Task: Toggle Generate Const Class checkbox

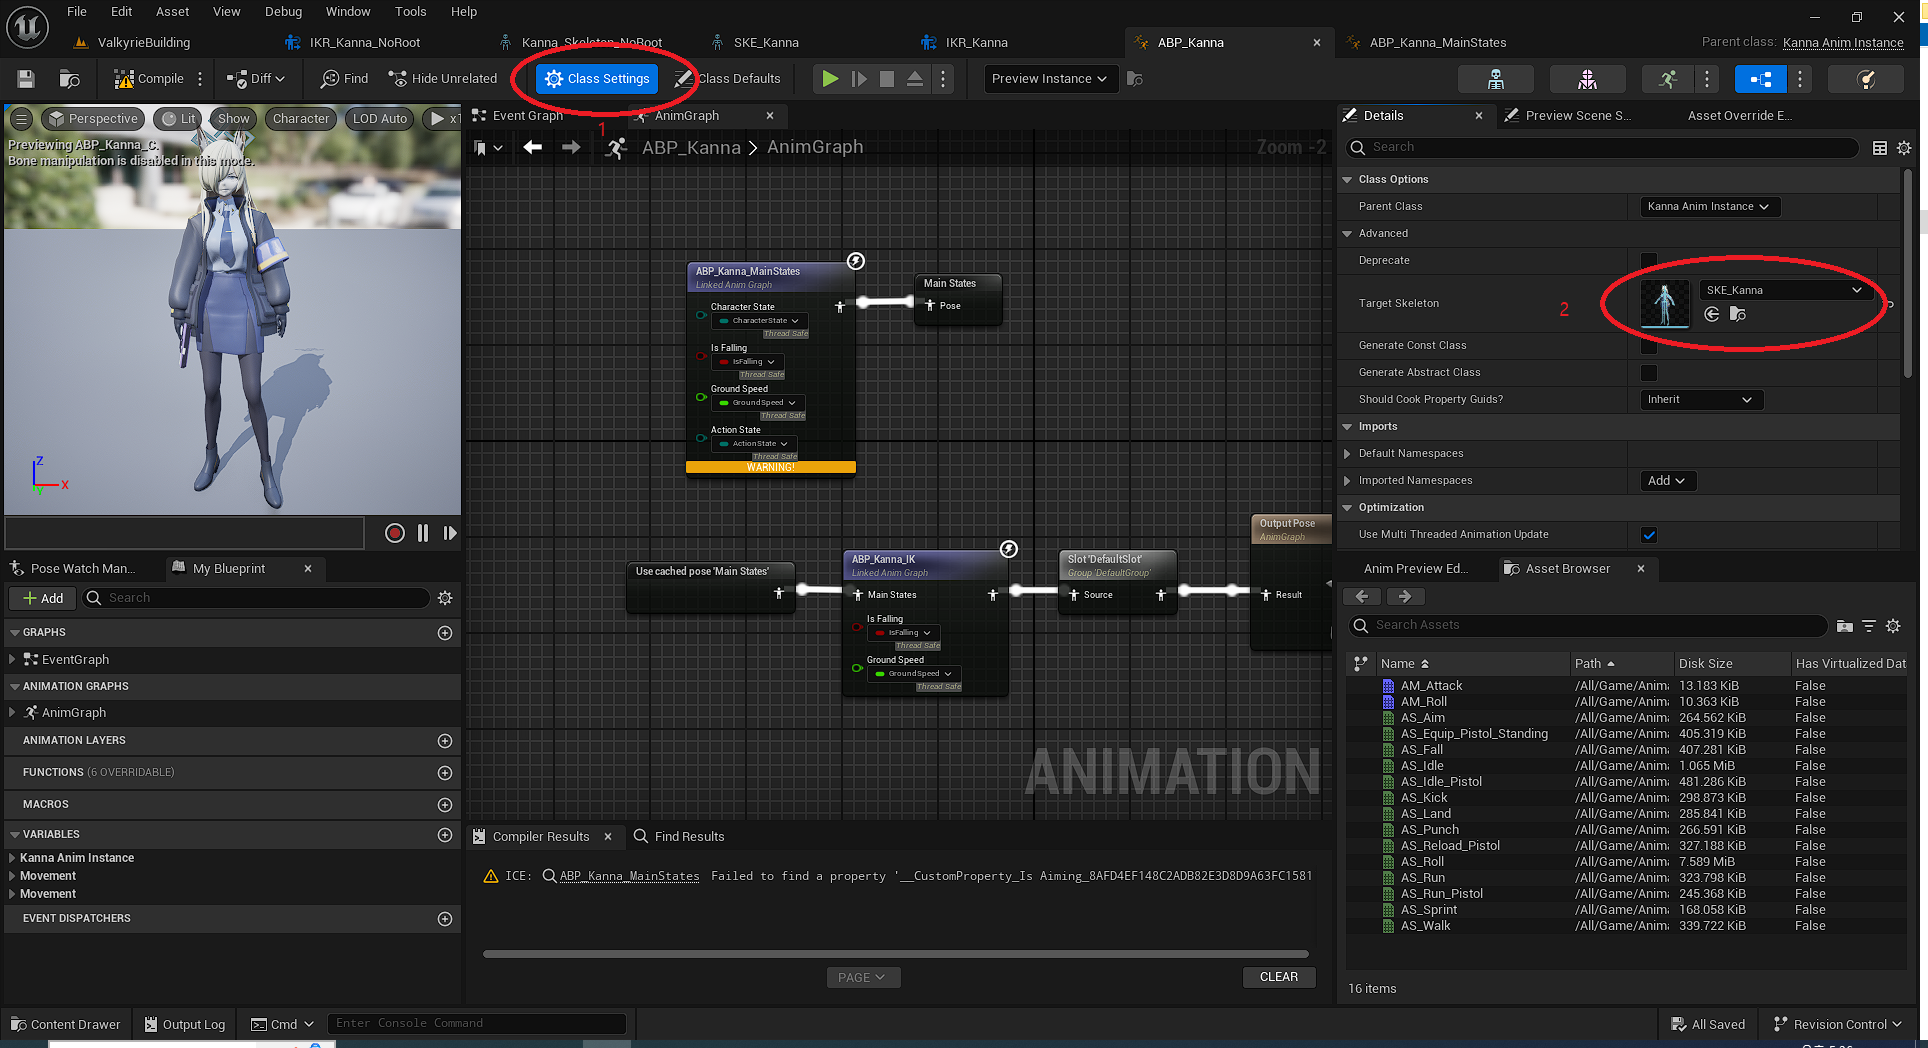Action: click(x=1649, y=346)
